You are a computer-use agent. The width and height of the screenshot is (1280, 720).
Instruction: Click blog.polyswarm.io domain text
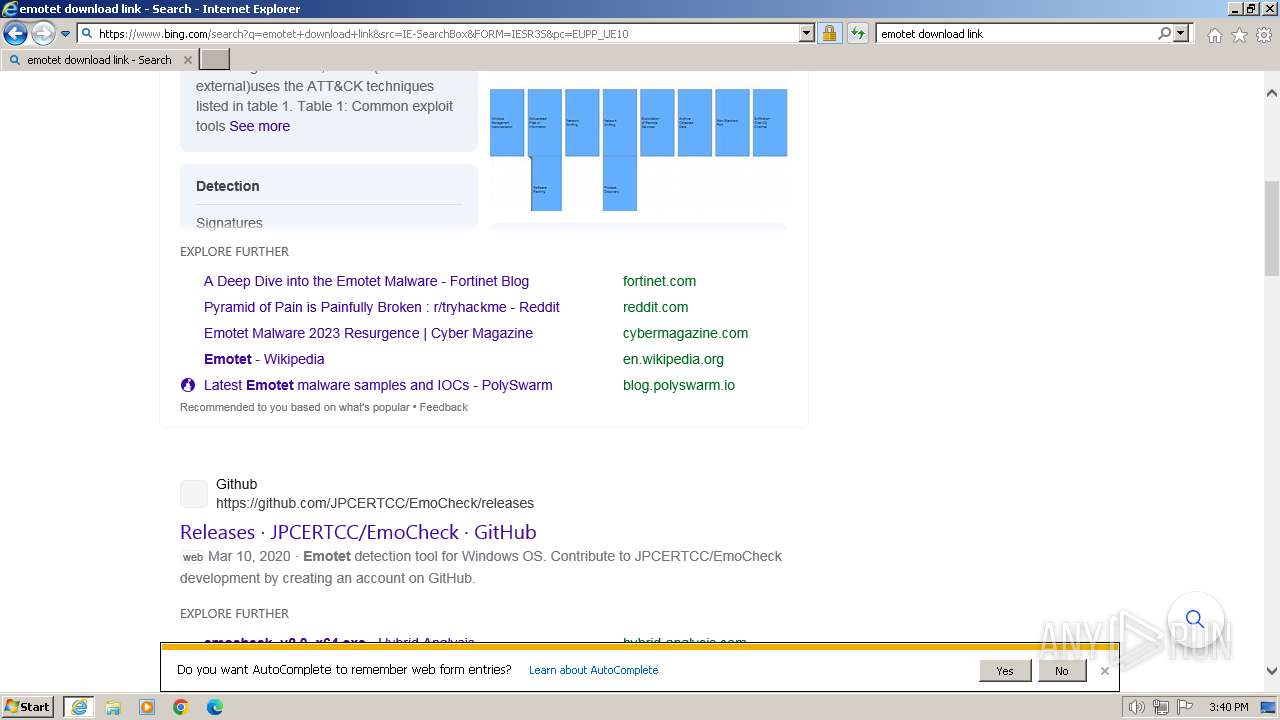(678, 385)
